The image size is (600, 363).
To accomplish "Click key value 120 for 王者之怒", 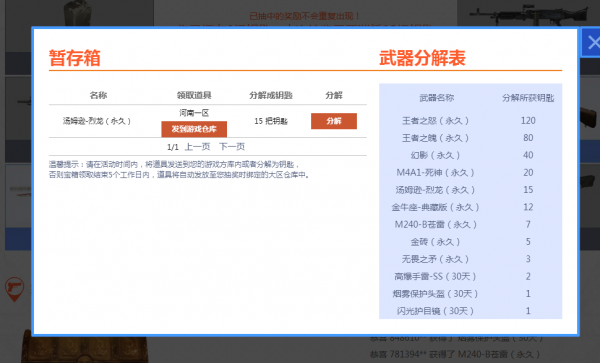I will [x=528, y=120].
